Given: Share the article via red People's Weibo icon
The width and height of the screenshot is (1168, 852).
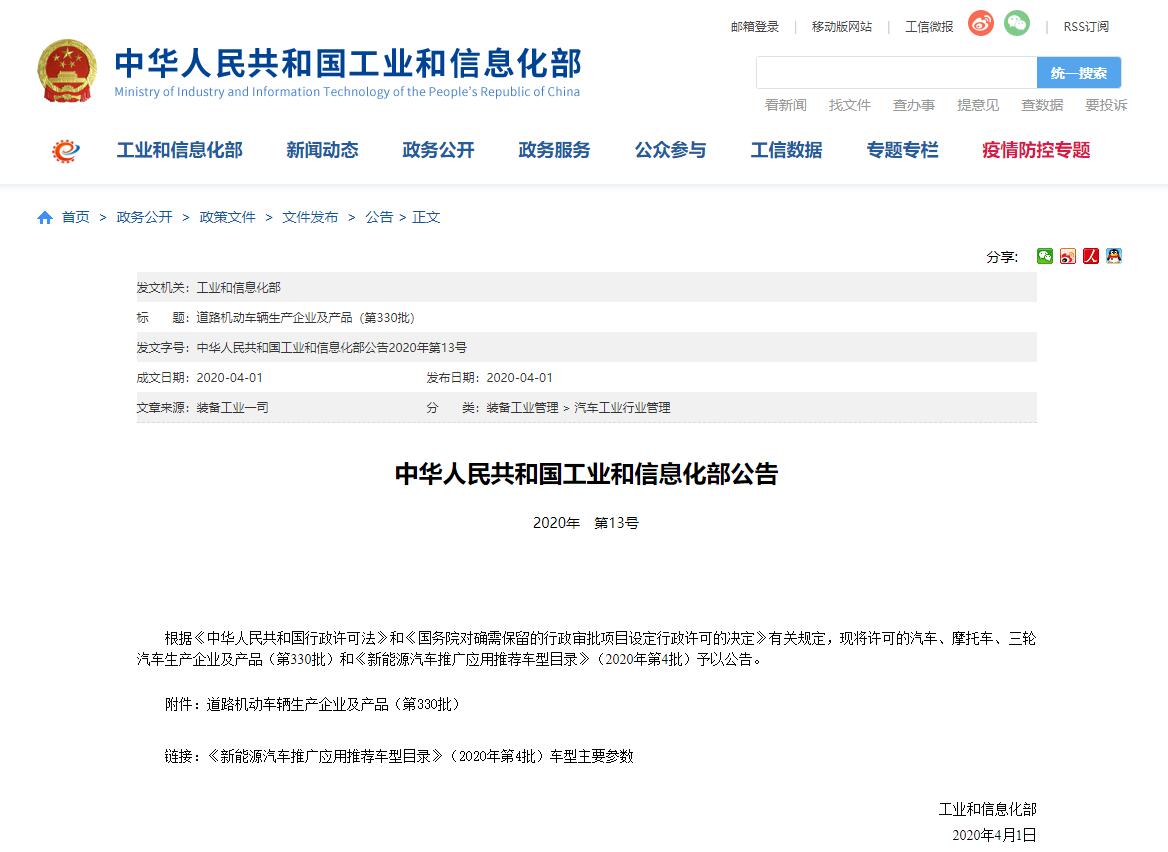Looking at the screenshot, I should click(1091, 256).
